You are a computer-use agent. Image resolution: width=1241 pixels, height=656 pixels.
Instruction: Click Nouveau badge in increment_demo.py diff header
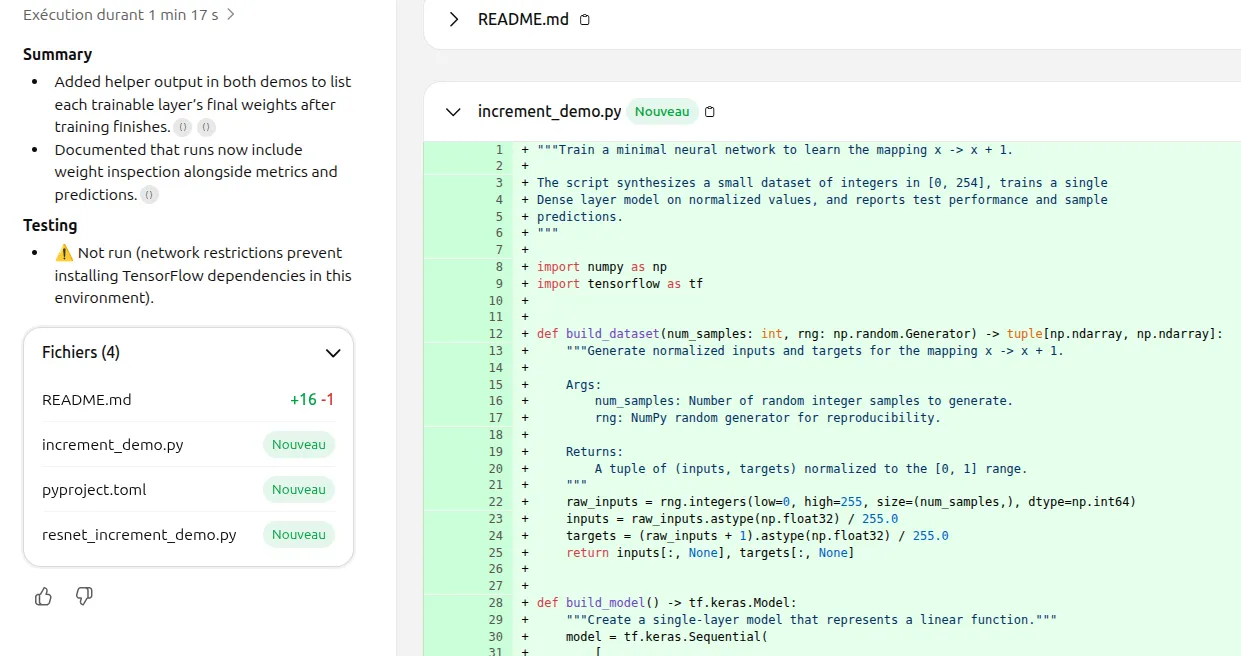click(x=662, y=112)
